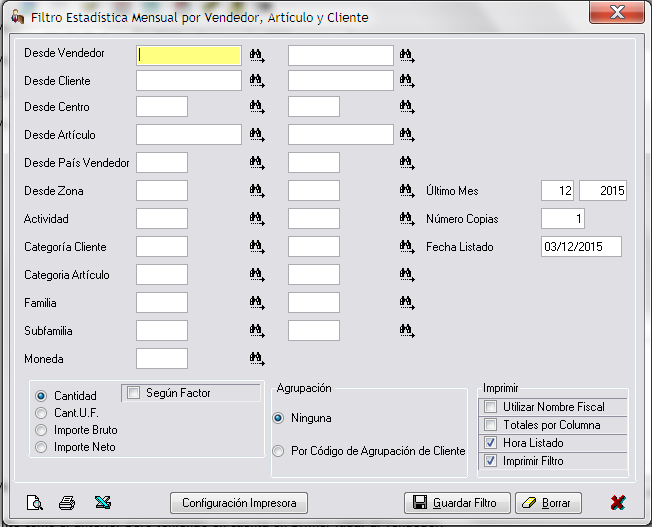Choose Importe Bruto option
This screenshot has width=652, height=527.
[41, 430]
